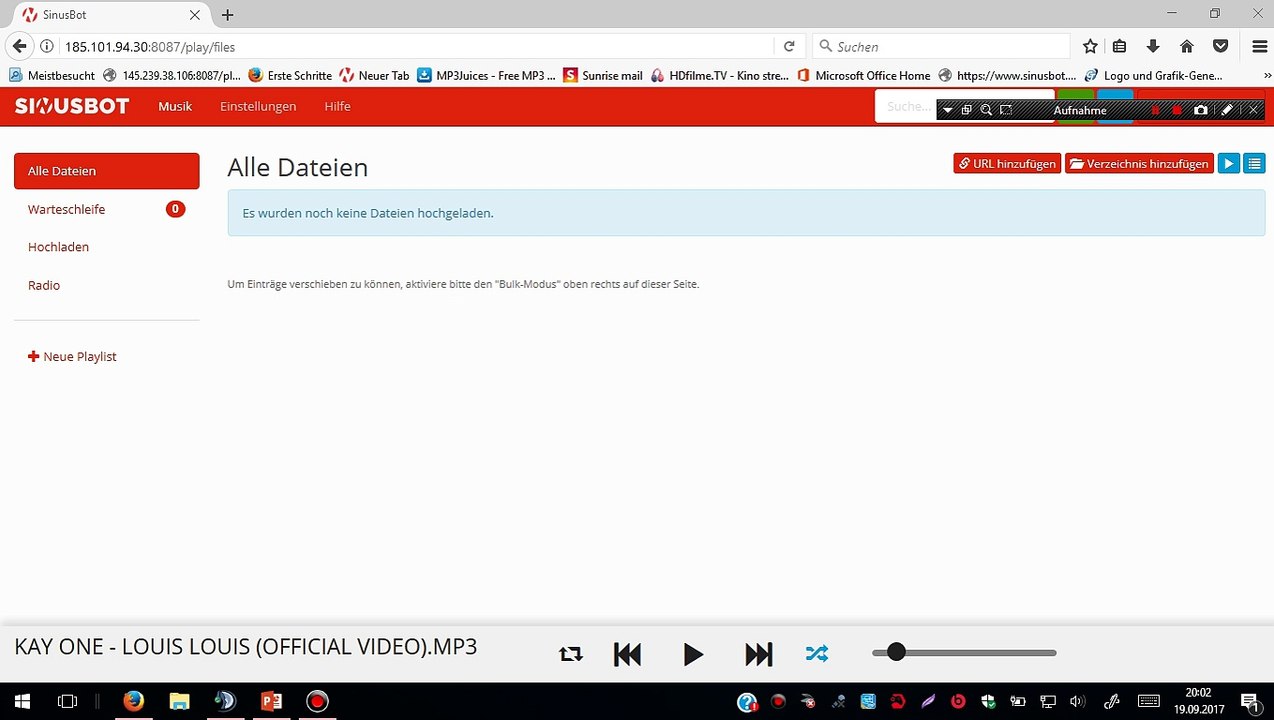The width and height of the screenshot is (1274, 720).
Task: Adjust the volume slider in player bar
Action: [964, 653]
